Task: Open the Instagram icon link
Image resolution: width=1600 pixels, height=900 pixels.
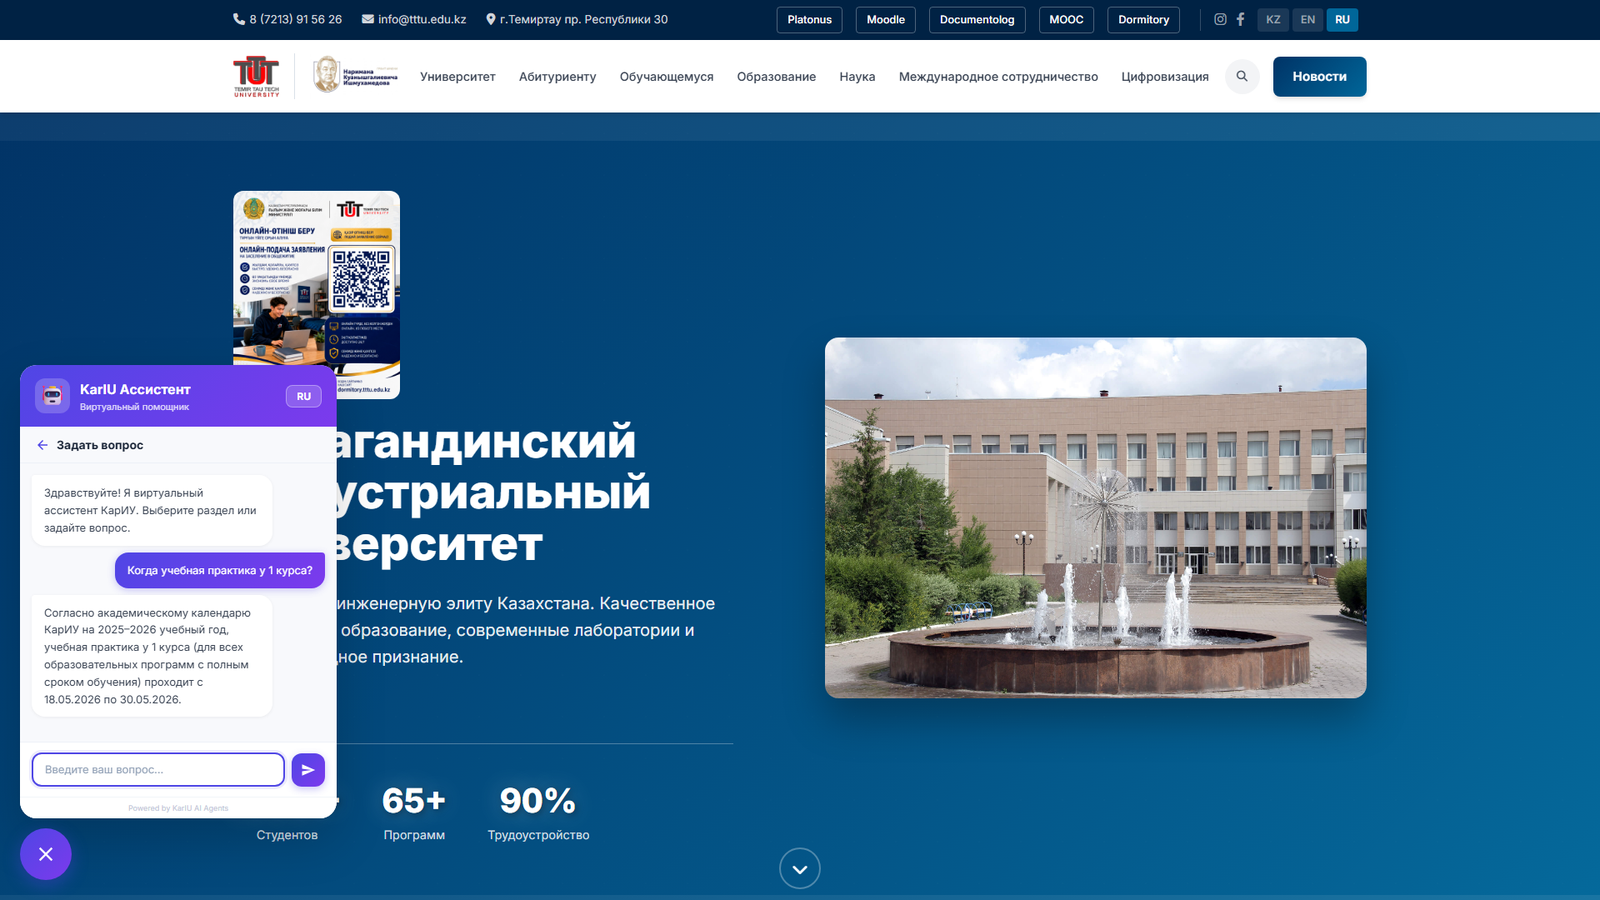Action: tap(1220, 19)
